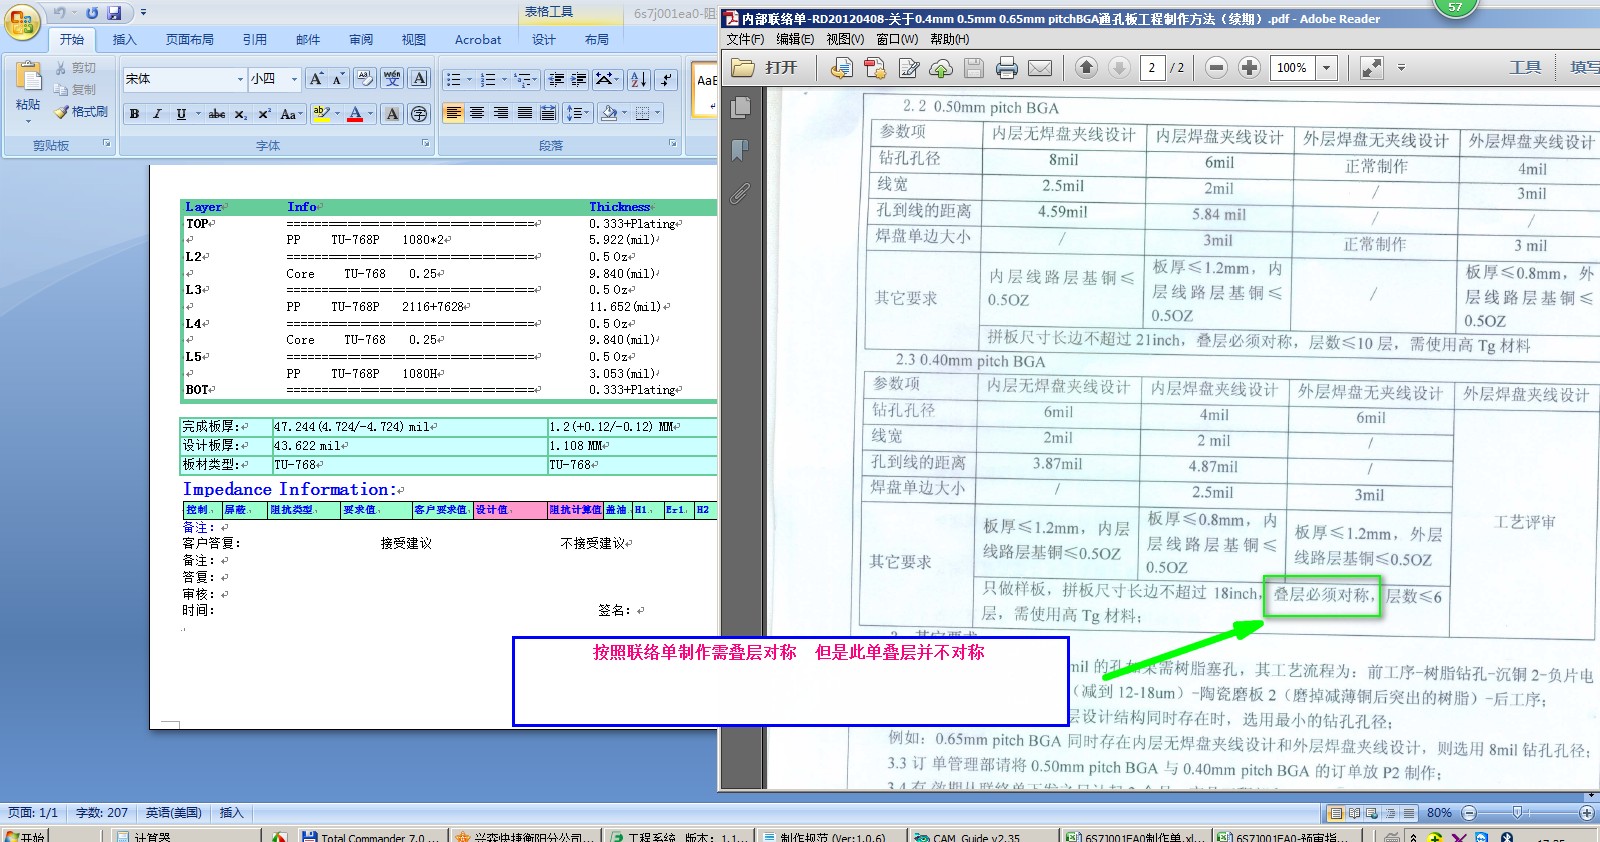Click Adobe Reader sign document pen icon
This screenshot has width=1600, height=842.
[x=908, y=68]
